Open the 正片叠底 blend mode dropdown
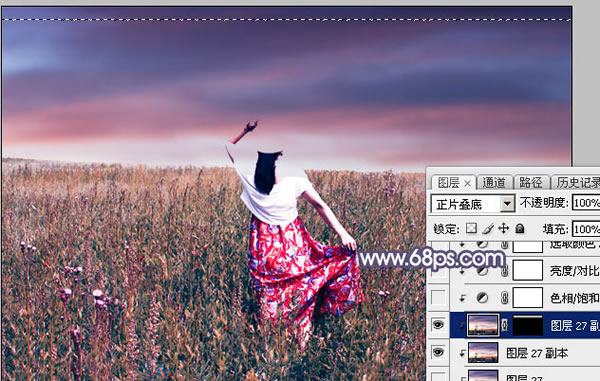 pyautogui.click(x=472, y=204)
